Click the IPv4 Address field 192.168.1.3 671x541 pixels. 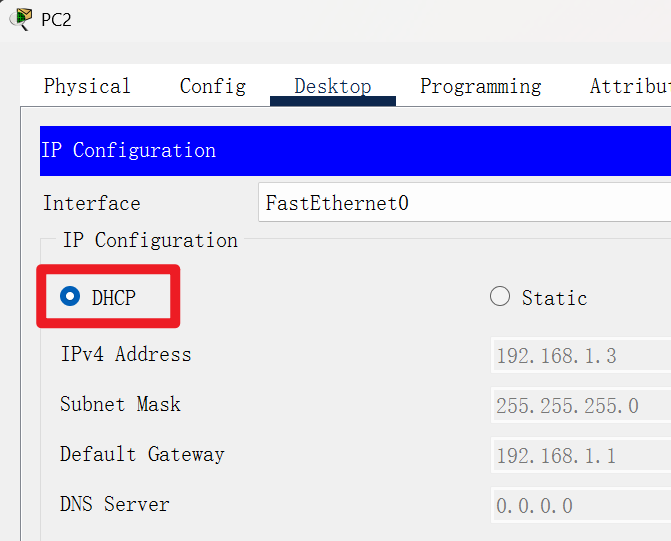tap(581, 355)
